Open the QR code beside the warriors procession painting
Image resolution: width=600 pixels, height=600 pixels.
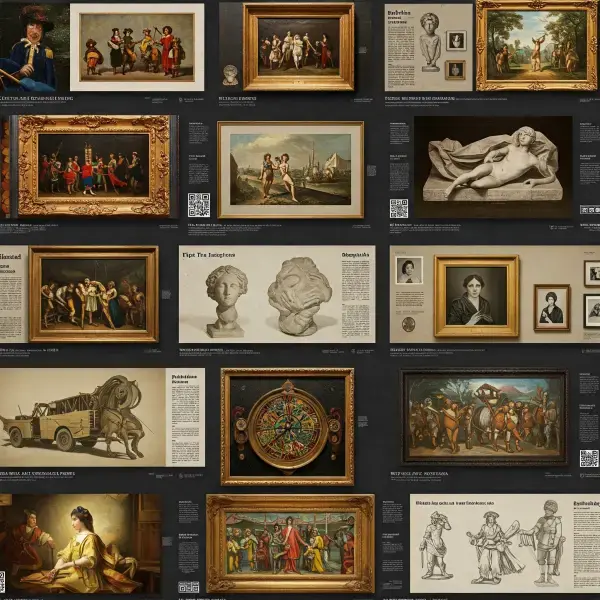click(589, 458)
